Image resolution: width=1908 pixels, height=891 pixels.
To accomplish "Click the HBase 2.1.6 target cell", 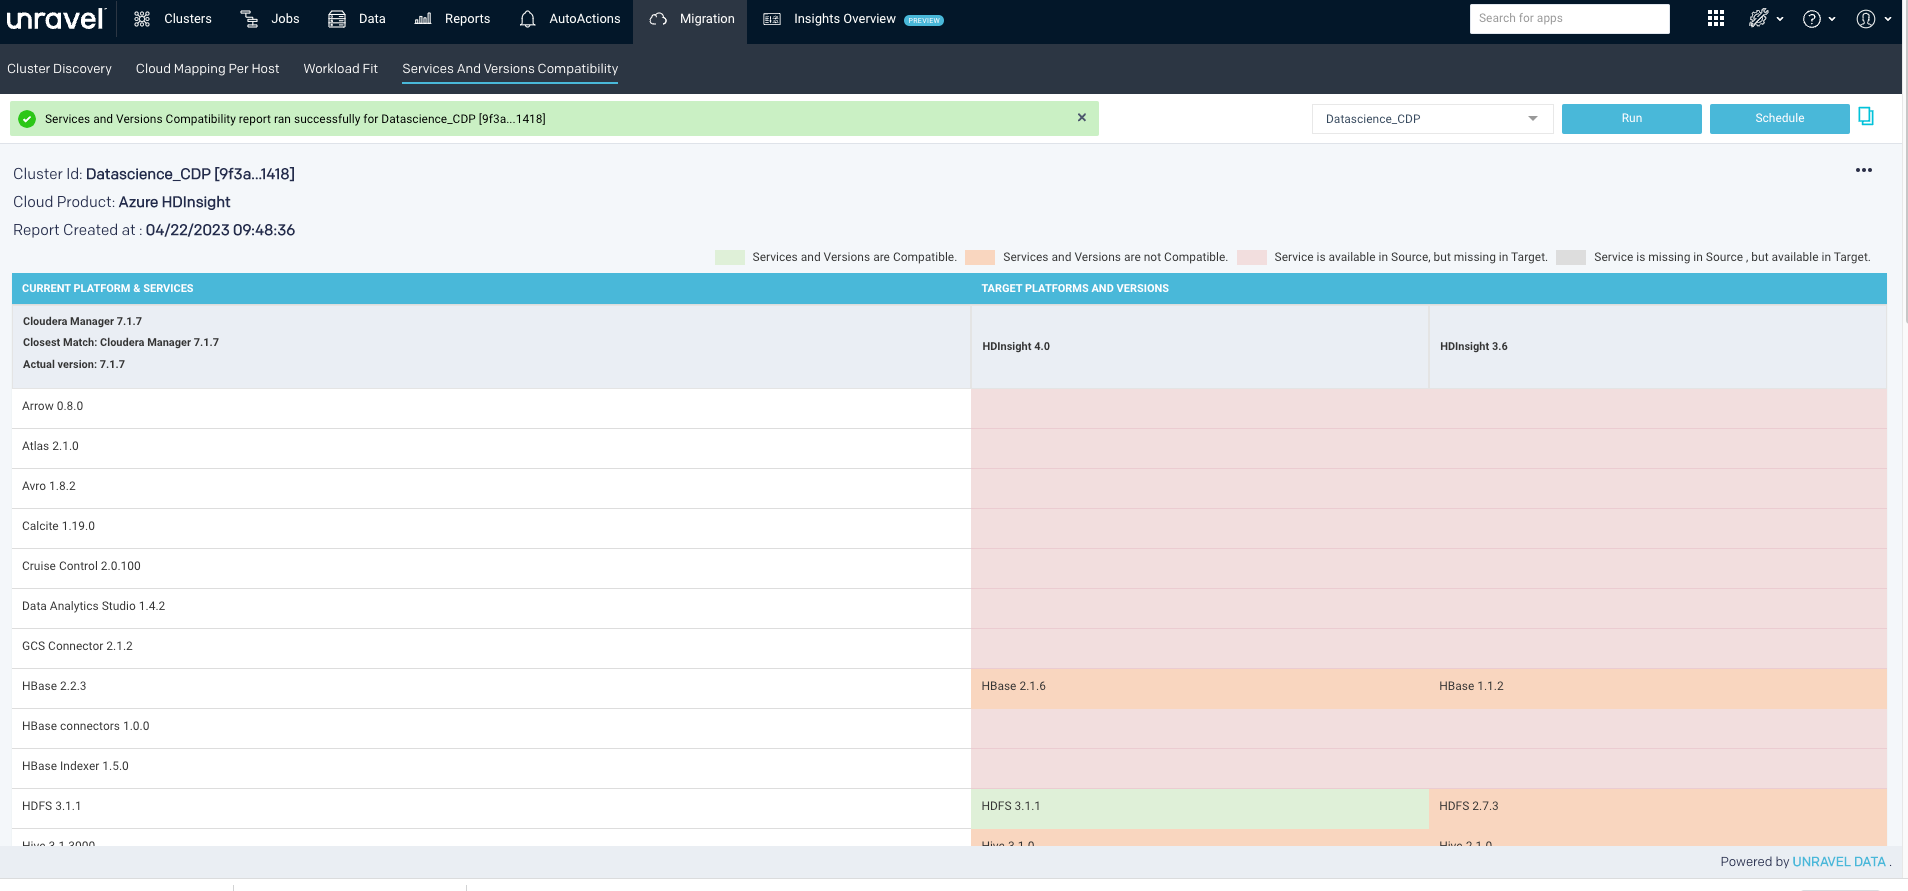I will pyautogui.click(x=1200, y=688).
